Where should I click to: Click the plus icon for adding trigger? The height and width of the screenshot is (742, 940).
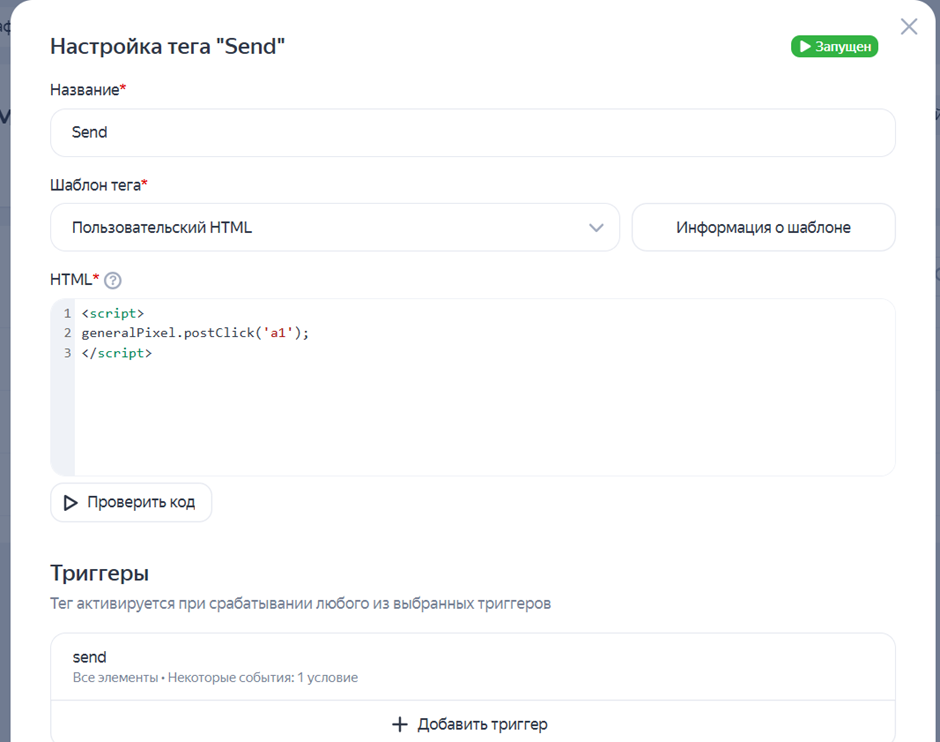pyautogui.click(x=400, y=724)
